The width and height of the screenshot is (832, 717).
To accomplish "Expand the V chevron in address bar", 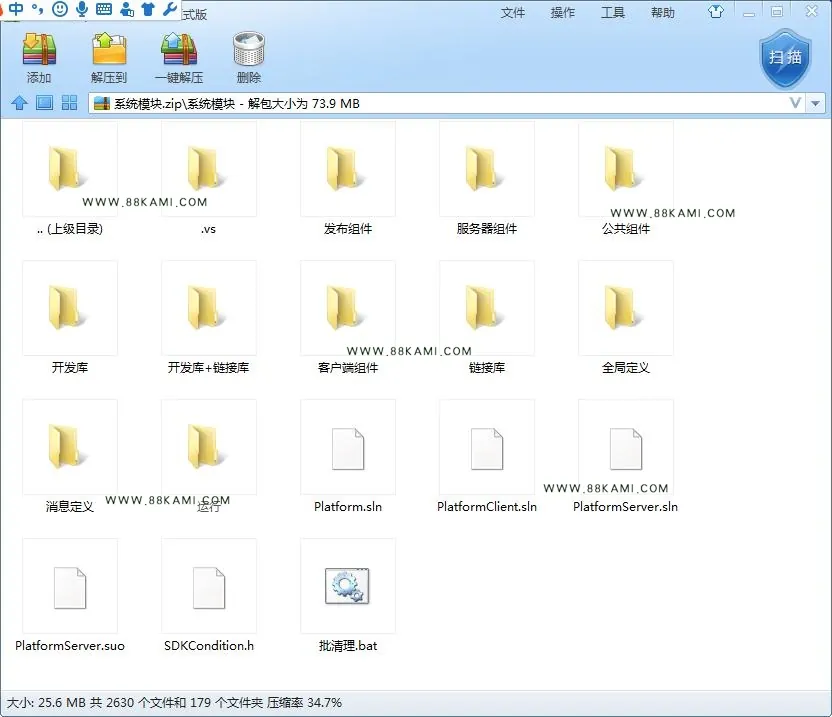I will 795,103.
